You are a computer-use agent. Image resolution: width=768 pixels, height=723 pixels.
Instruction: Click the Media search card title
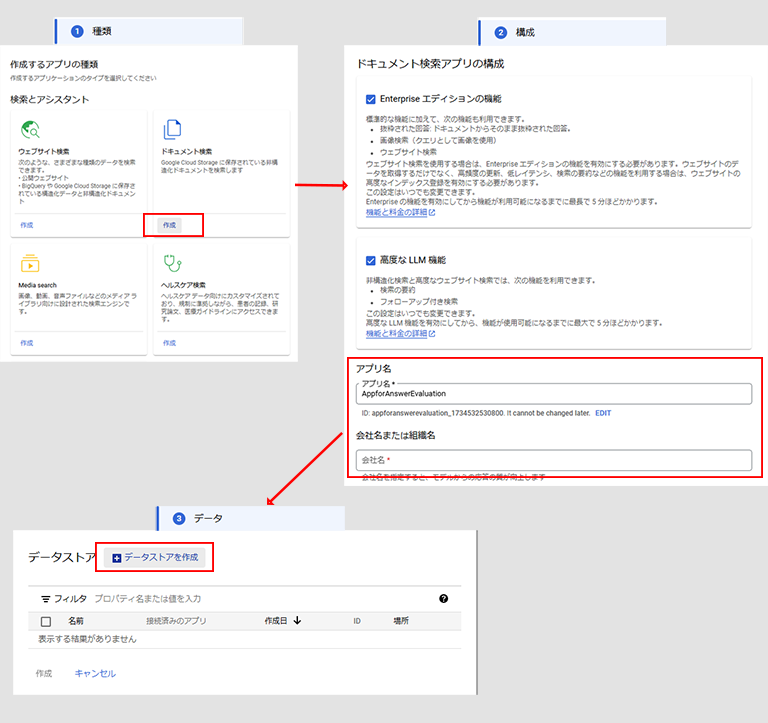point(38,285)
